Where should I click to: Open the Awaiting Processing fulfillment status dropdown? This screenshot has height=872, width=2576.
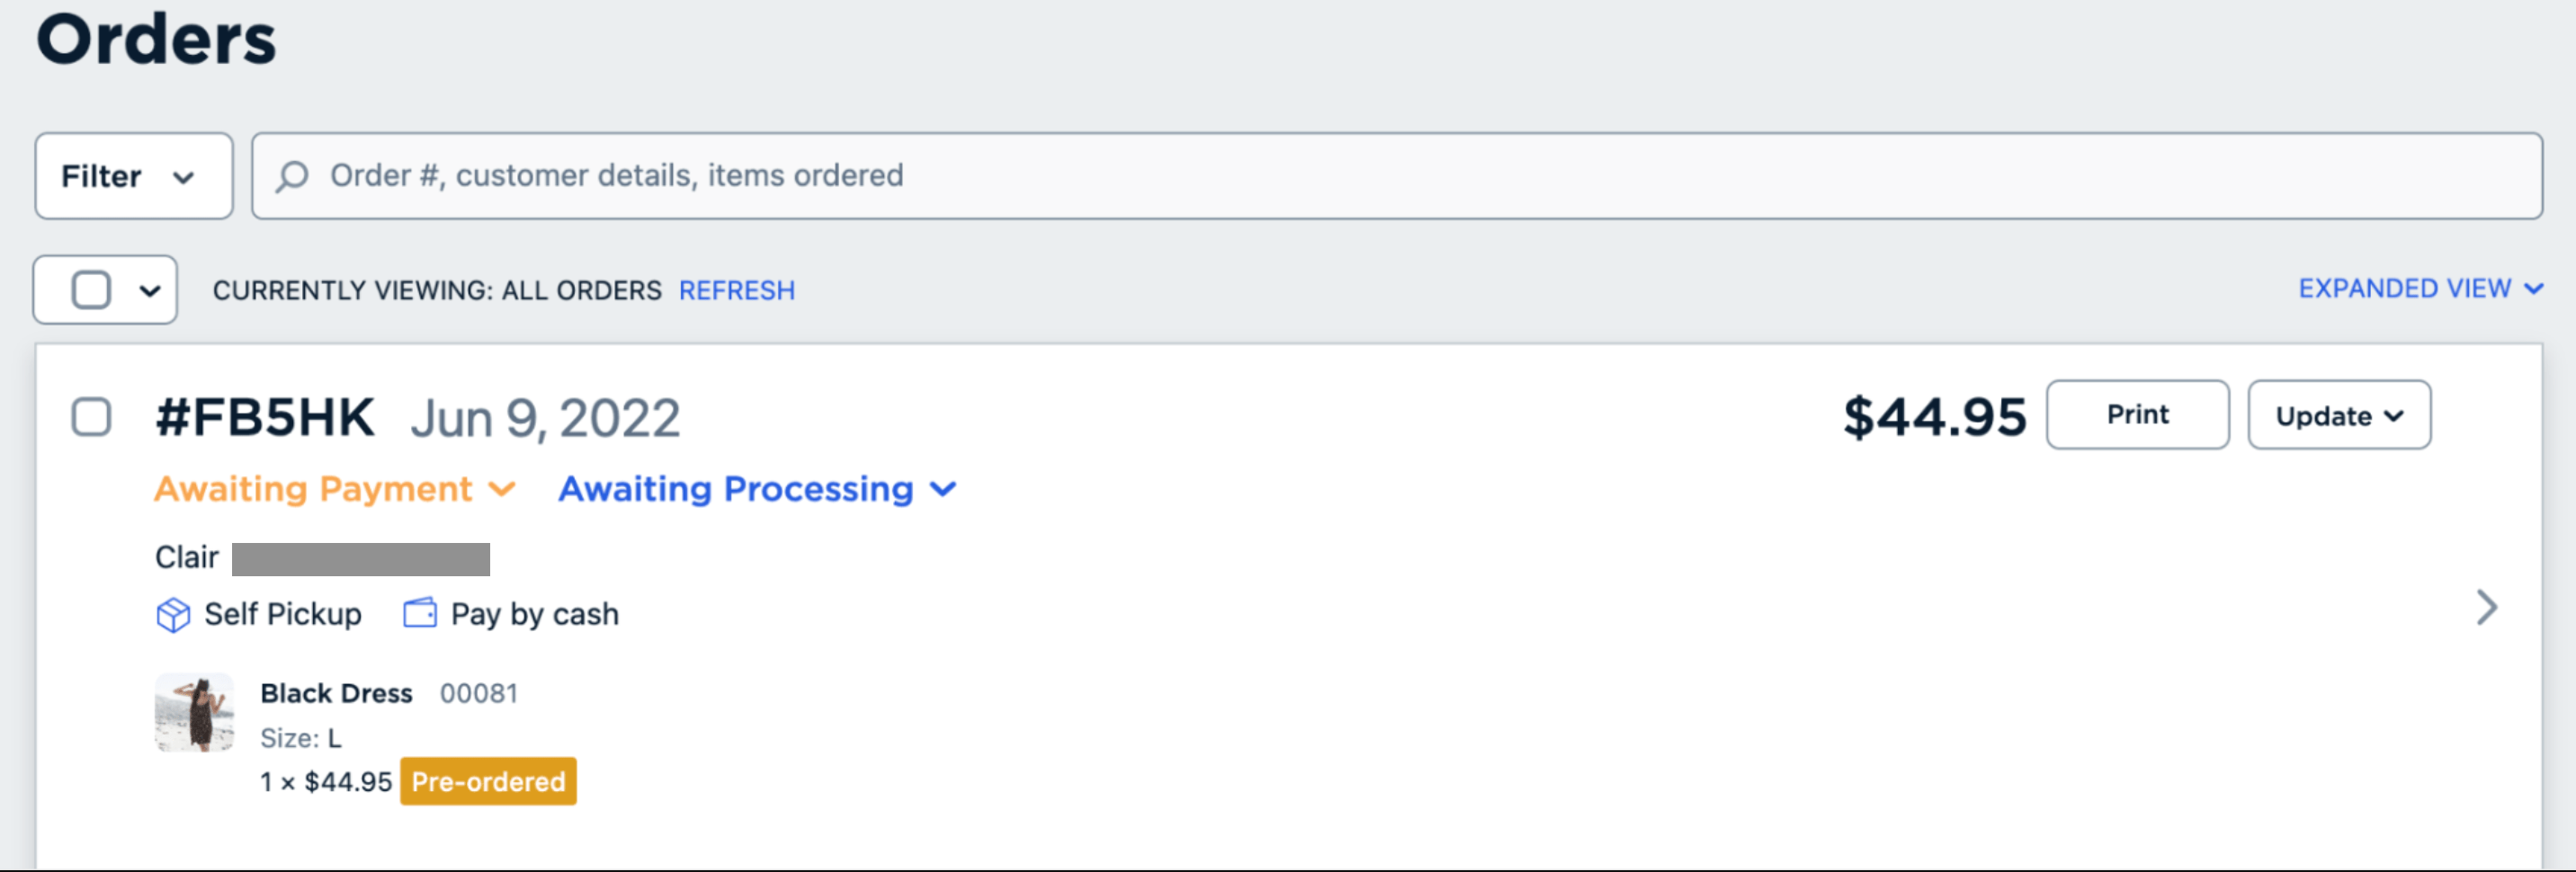[758, 490]
